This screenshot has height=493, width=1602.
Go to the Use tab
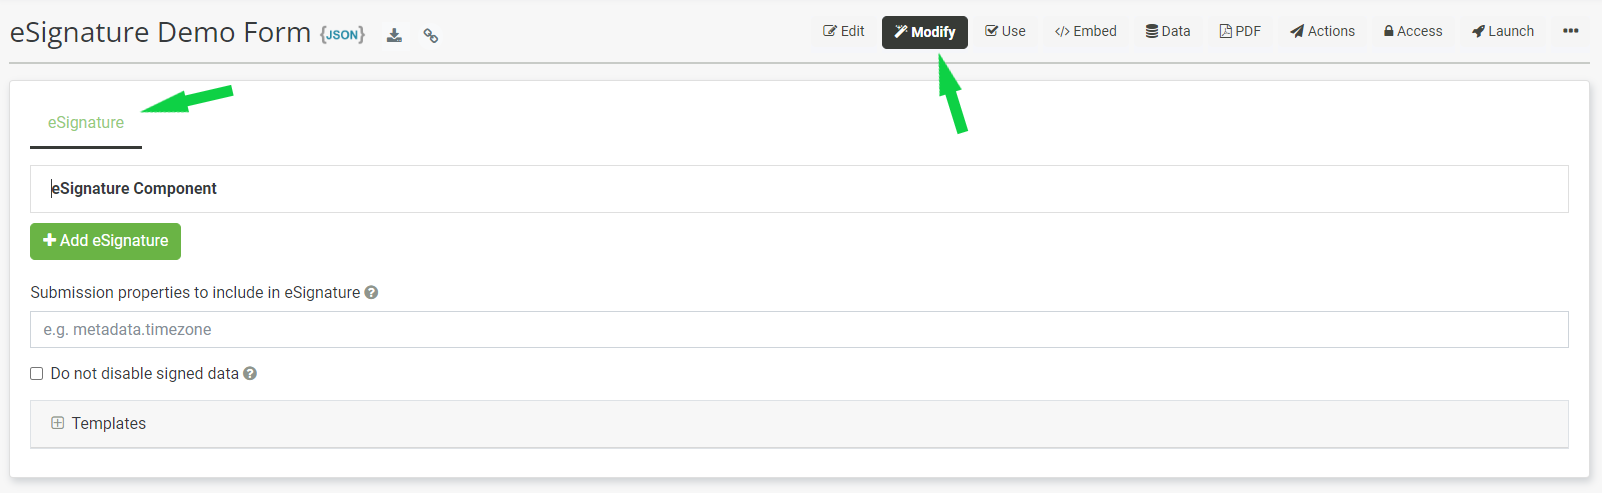pos(1005,31)
